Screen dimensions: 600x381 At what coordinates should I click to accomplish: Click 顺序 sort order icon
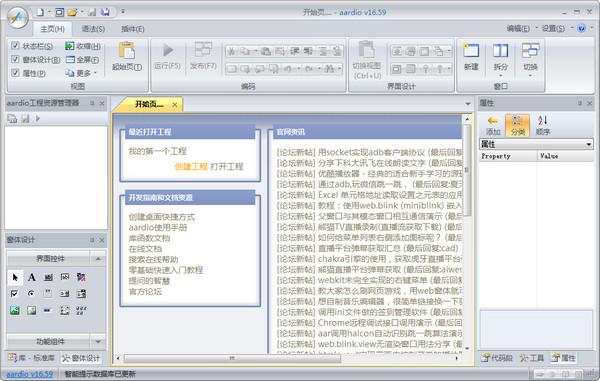point(543,125)
